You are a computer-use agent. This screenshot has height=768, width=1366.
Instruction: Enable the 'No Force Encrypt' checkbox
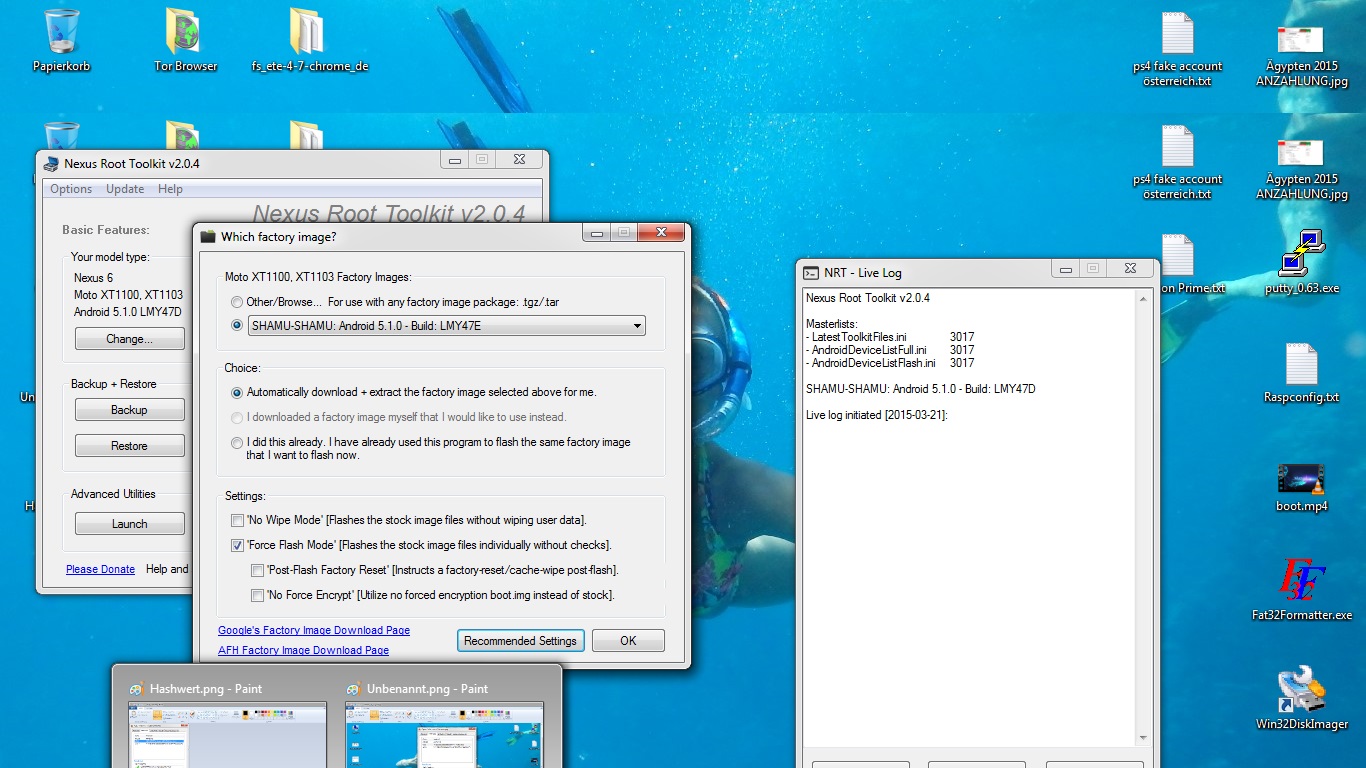pos(258,595)
